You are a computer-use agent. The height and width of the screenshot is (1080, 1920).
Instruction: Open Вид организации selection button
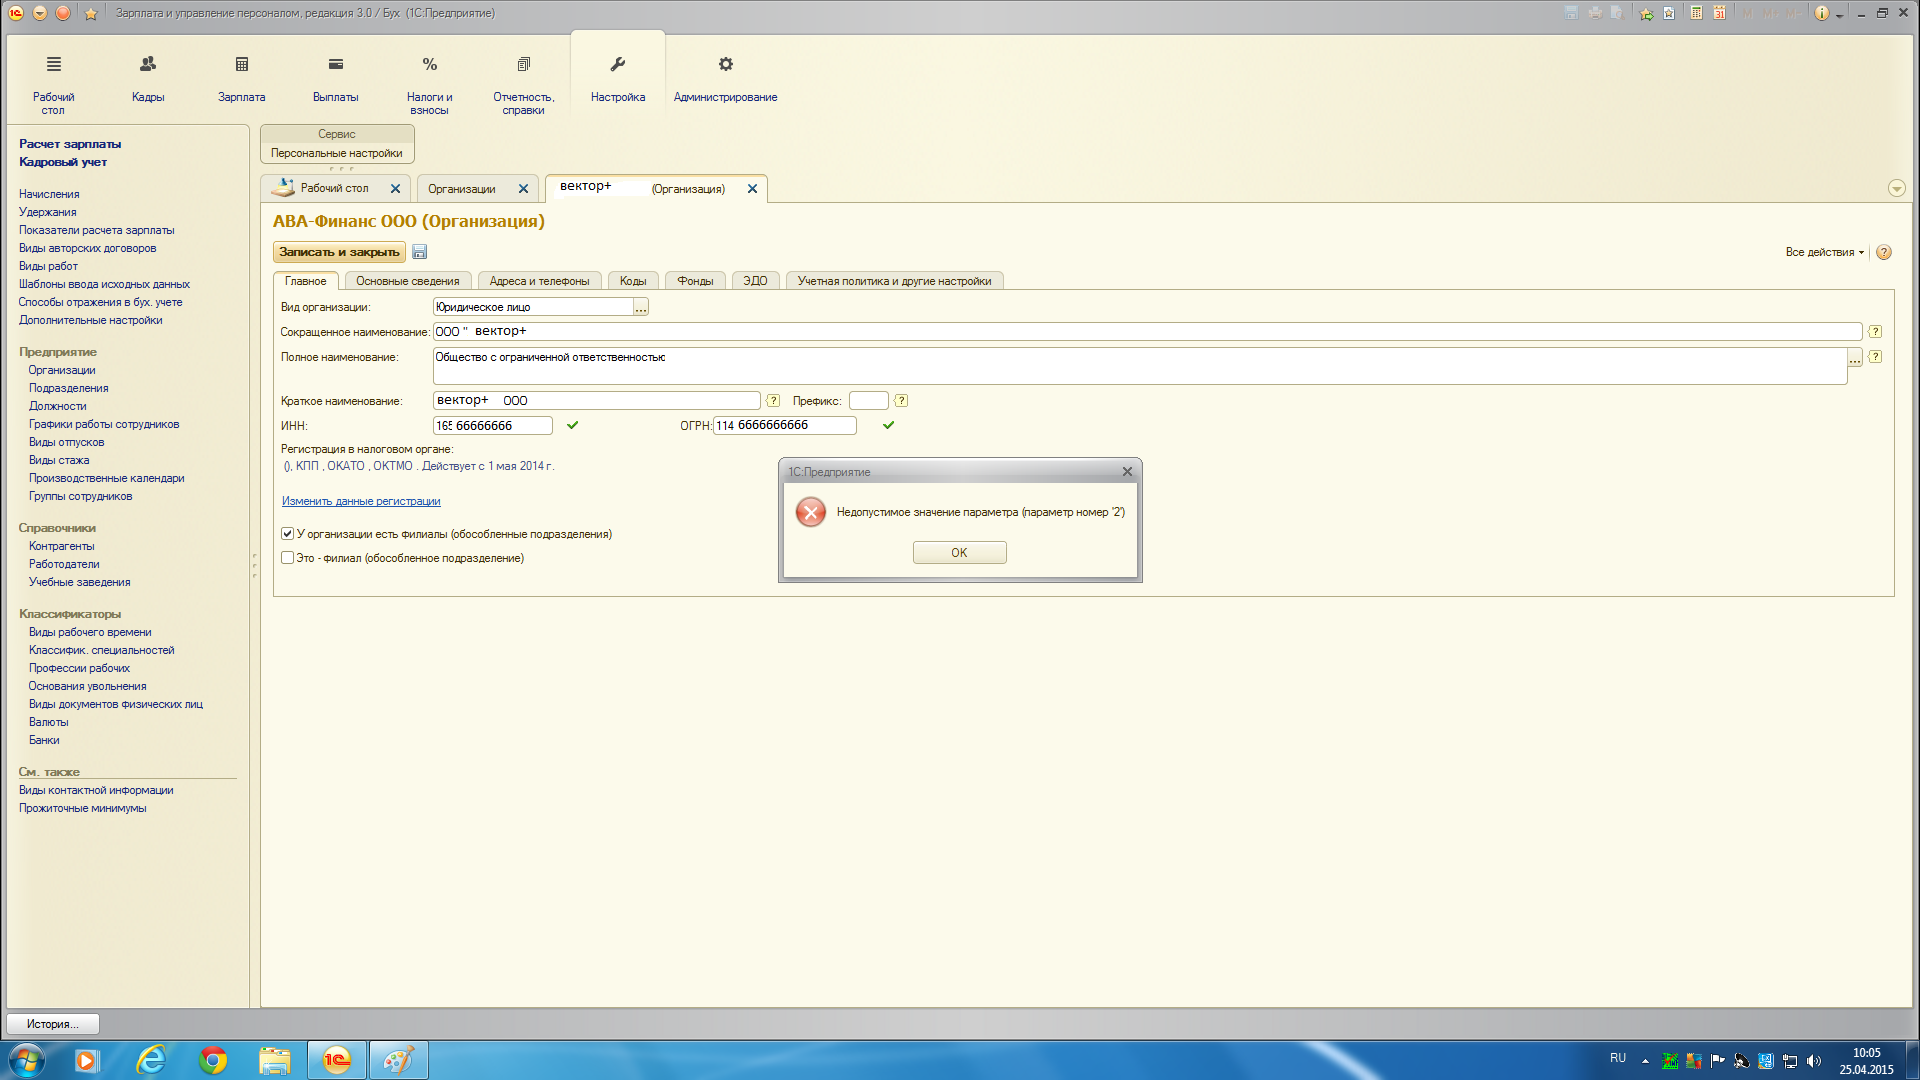[x=641, y=307]
